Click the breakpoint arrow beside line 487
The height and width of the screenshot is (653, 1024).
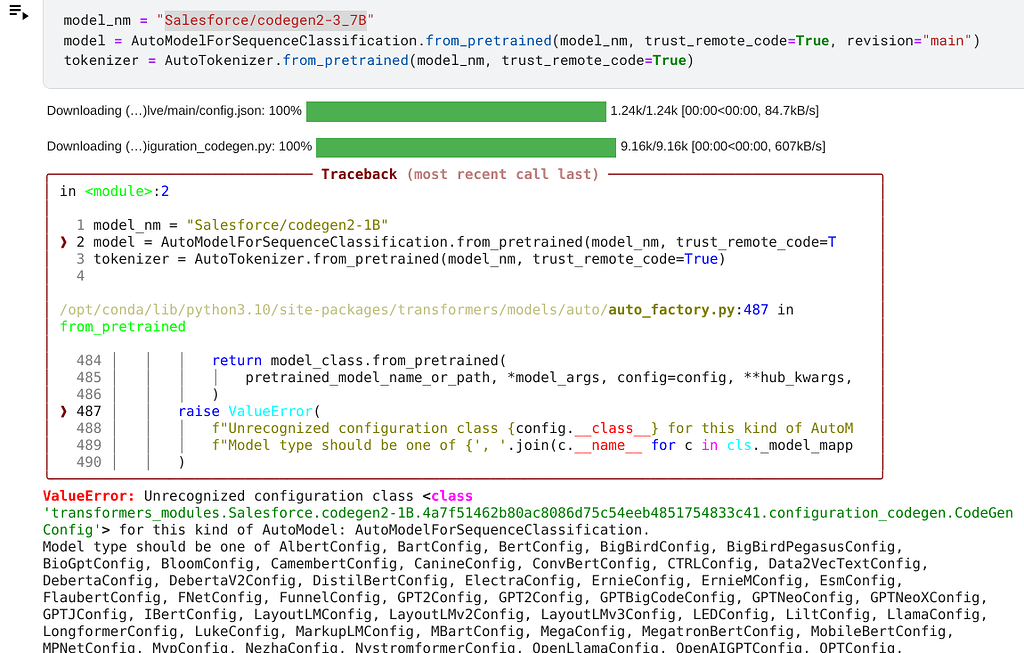click(65, 411)
